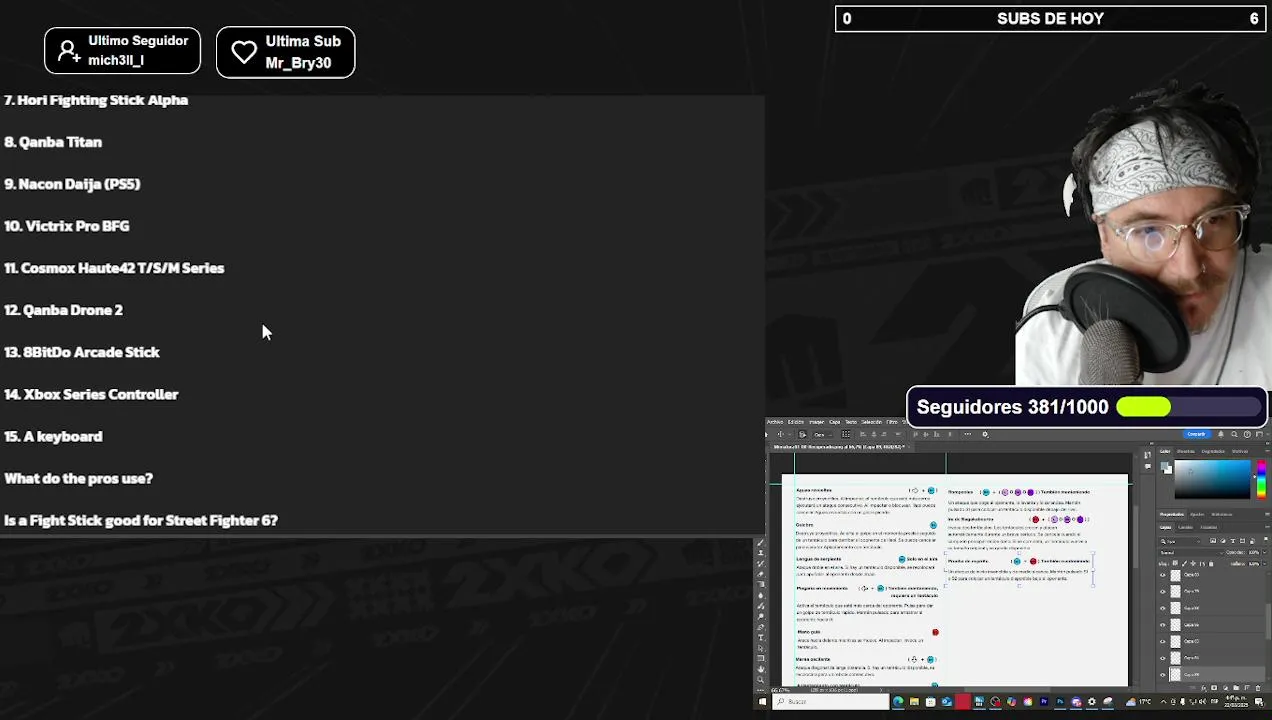Click Move tool icon in options bar
The image size is (1272, 720).
click(x=780, y=434)
